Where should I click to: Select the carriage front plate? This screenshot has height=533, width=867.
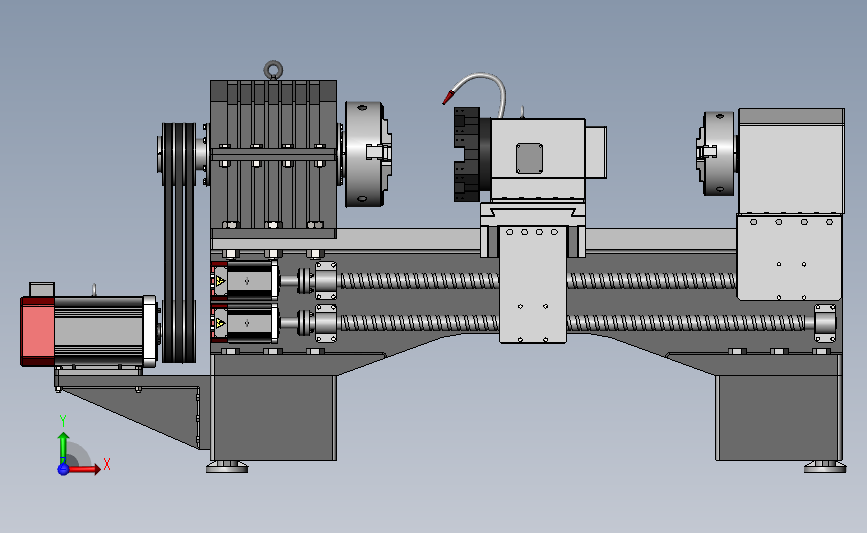click(532, 284)
